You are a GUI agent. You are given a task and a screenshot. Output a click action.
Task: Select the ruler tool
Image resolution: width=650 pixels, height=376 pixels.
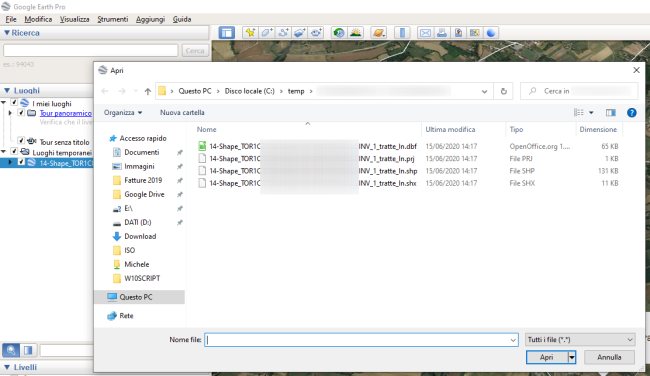[x=402, y=33]
